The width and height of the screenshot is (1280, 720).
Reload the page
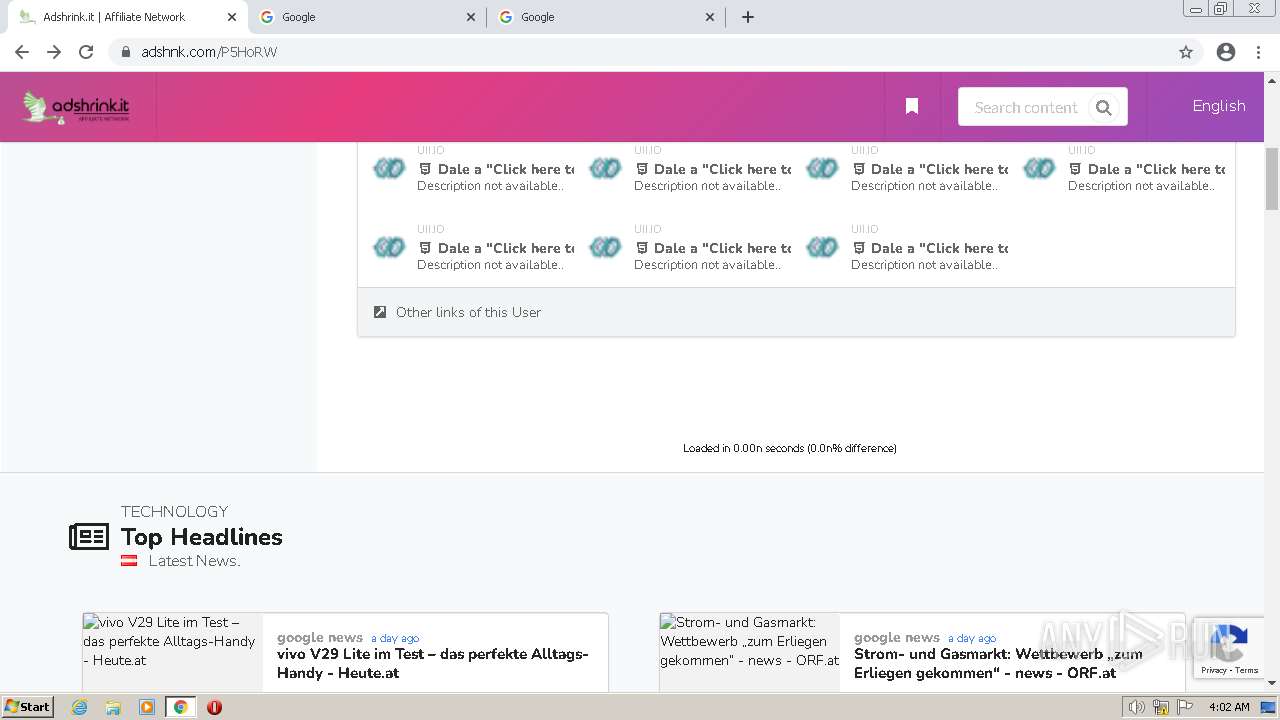click(x=86, y=52)
